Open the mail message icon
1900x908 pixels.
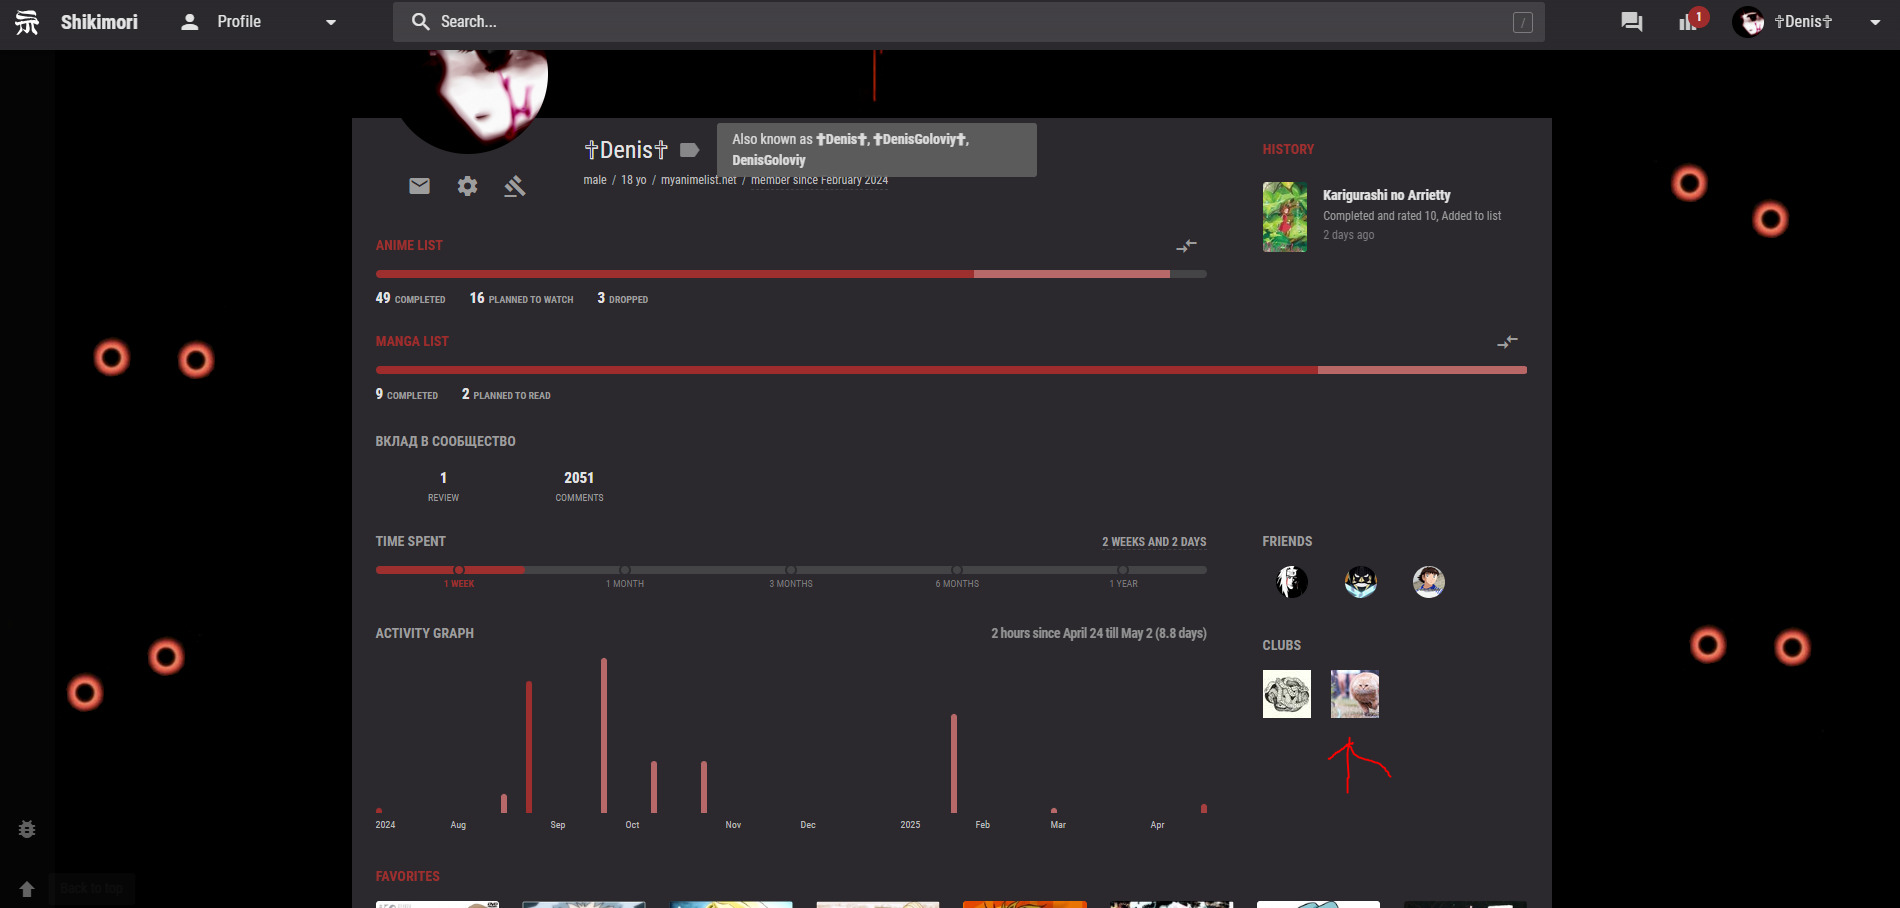[419, 186]
